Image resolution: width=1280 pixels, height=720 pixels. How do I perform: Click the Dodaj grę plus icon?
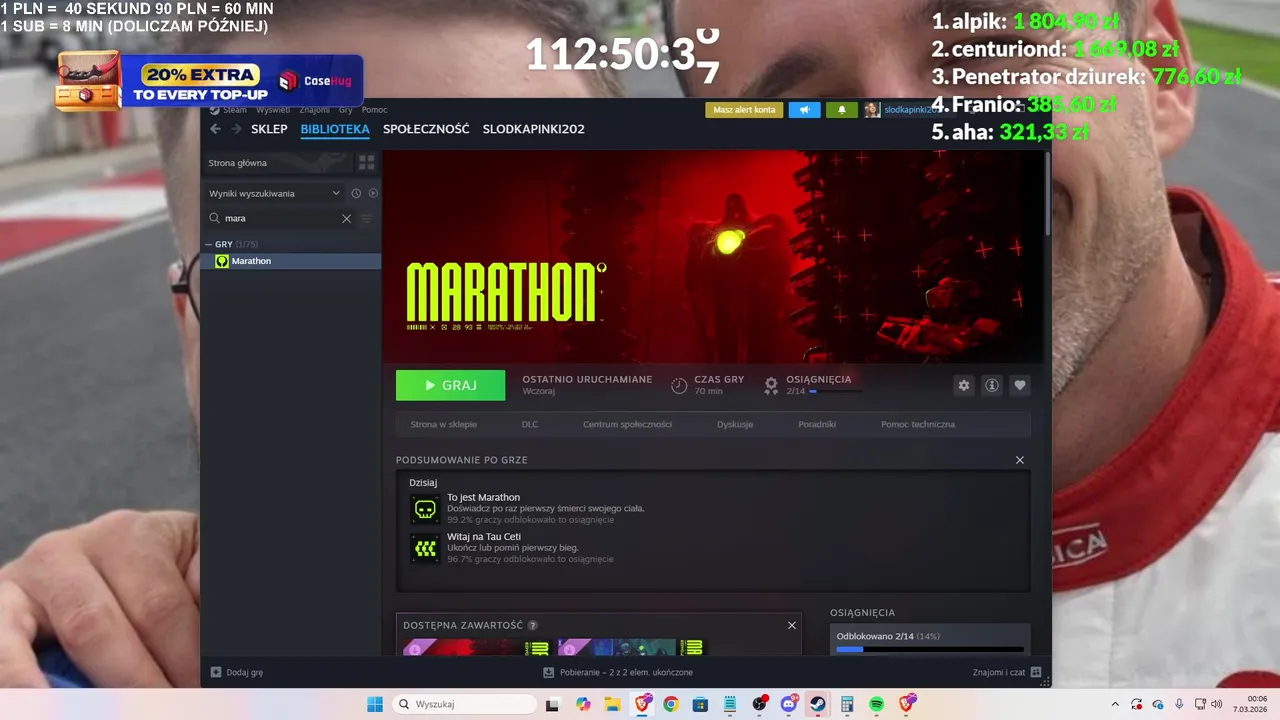216,672
